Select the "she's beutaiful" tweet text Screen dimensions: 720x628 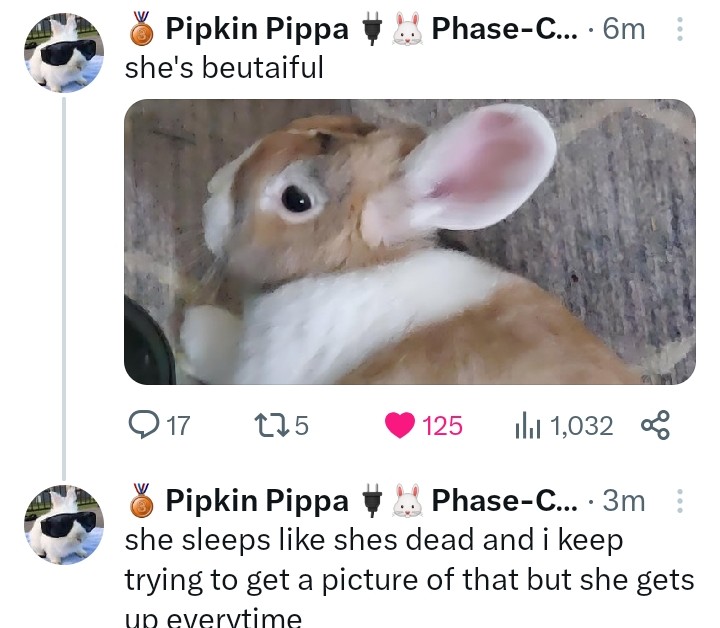[224, 68]
